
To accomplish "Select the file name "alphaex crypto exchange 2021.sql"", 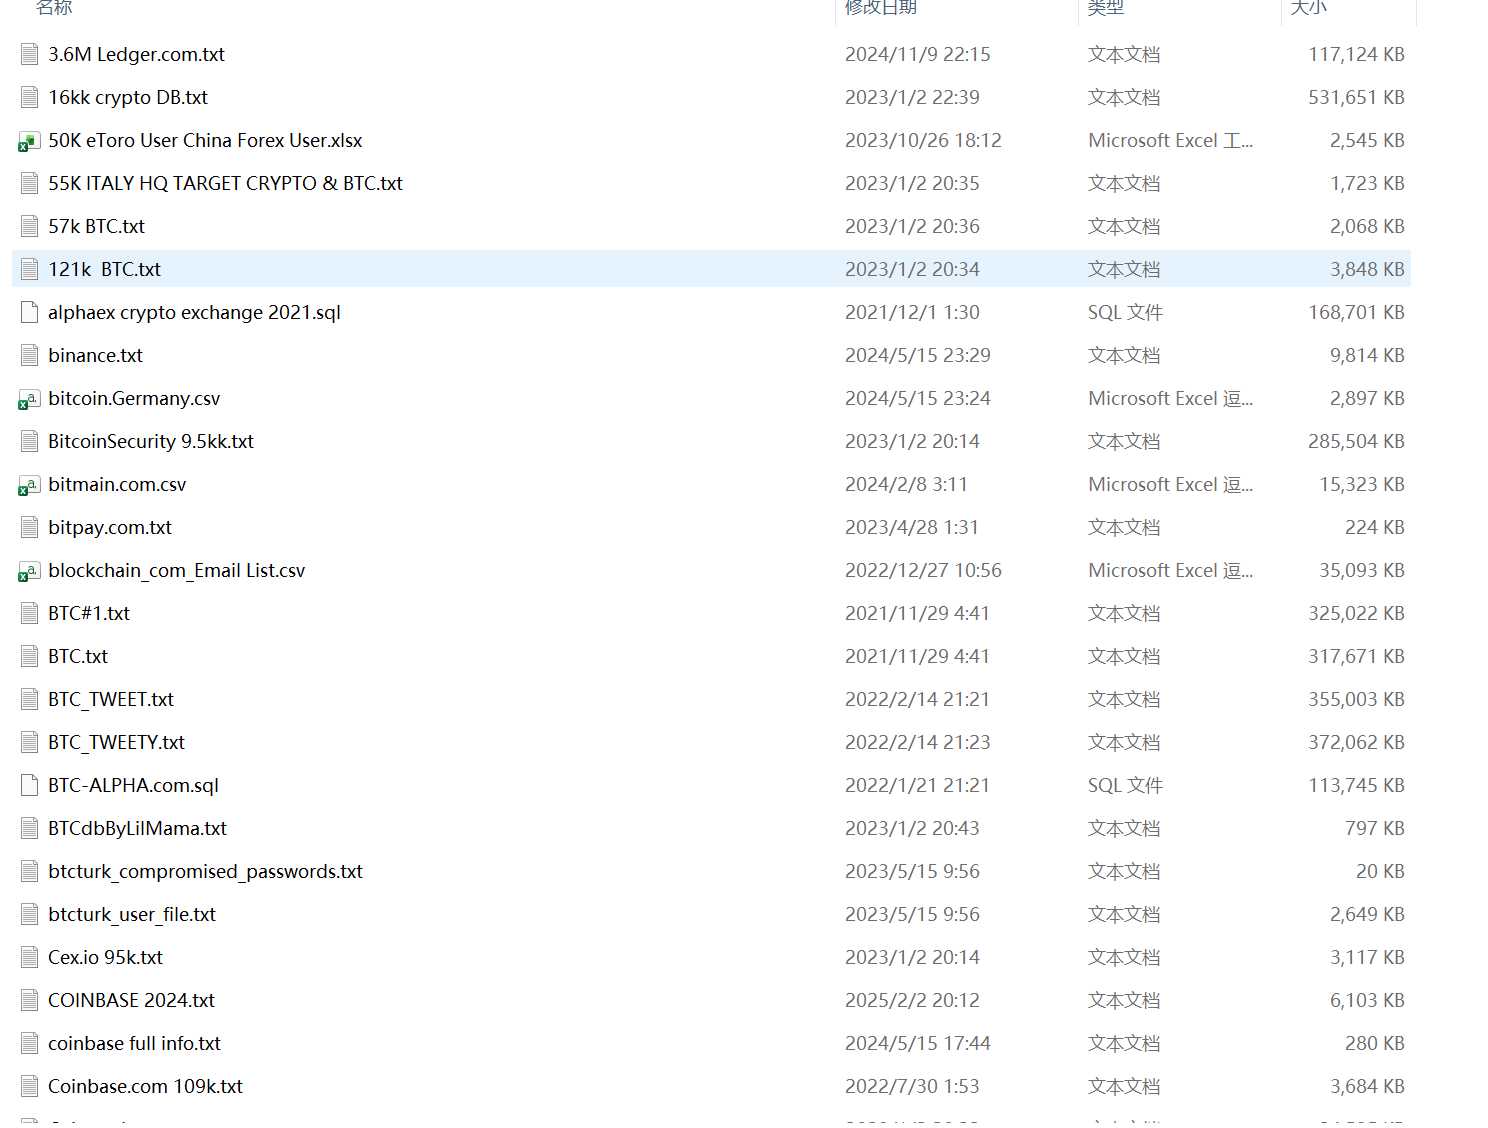I will 194,312.
